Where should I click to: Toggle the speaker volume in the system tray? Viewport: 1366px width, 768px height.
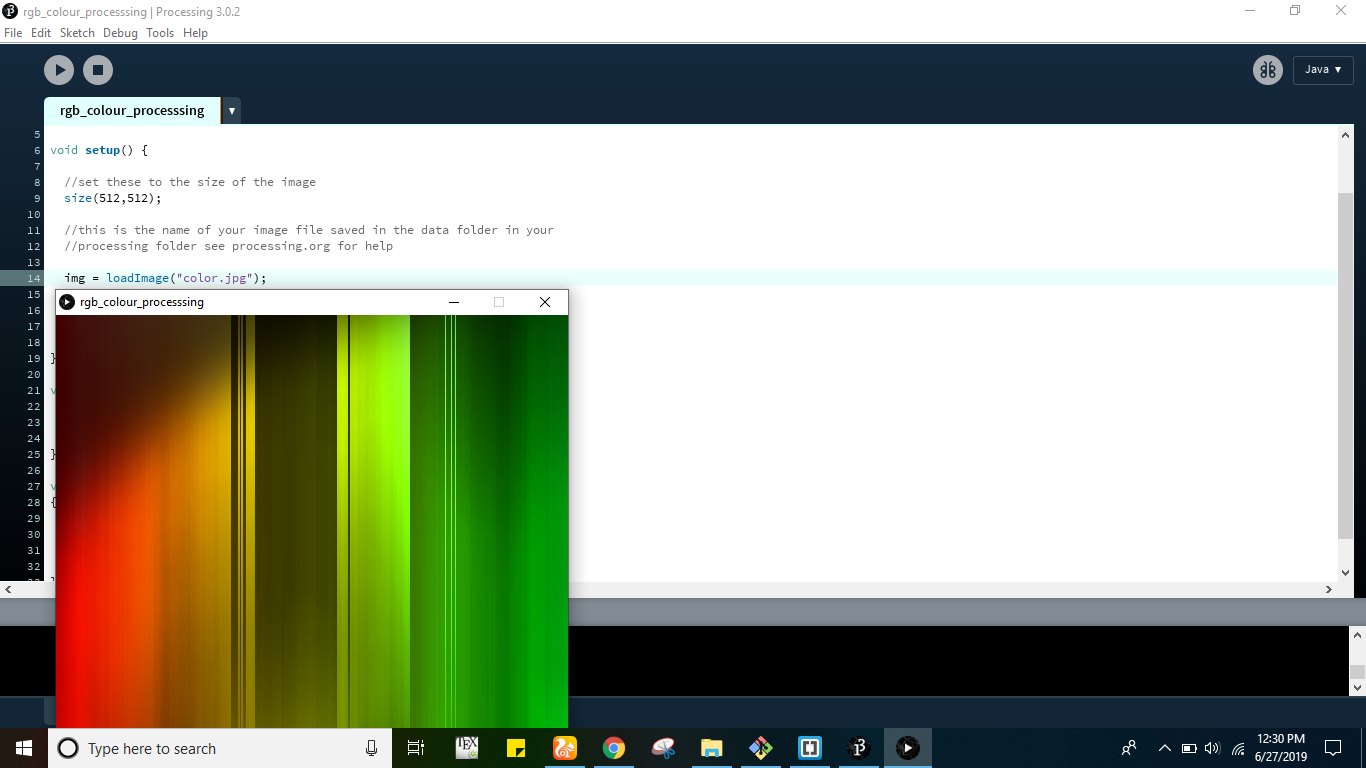tap(1211, 747)
